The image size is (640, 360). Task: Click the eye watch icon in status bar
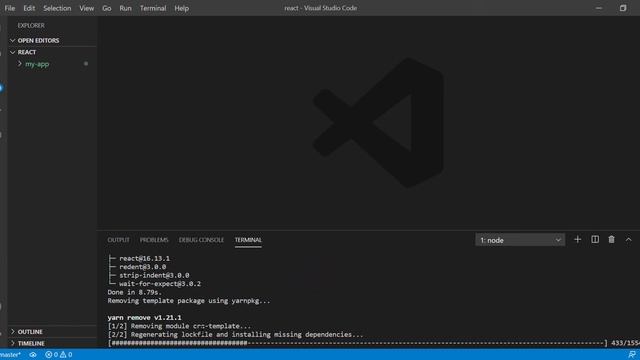coord(33,355)
